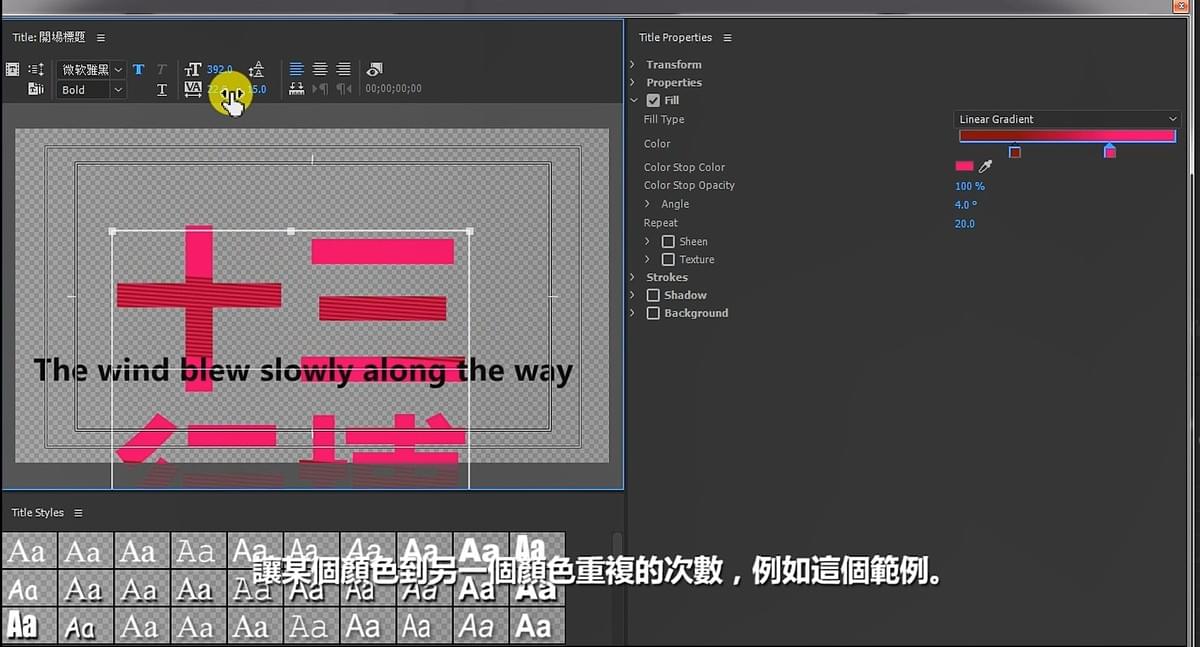Click the Color Stop Color swatch
The width and height of the screenshot is (1200, 647).
pyautogui.click(x=965, y=167)
